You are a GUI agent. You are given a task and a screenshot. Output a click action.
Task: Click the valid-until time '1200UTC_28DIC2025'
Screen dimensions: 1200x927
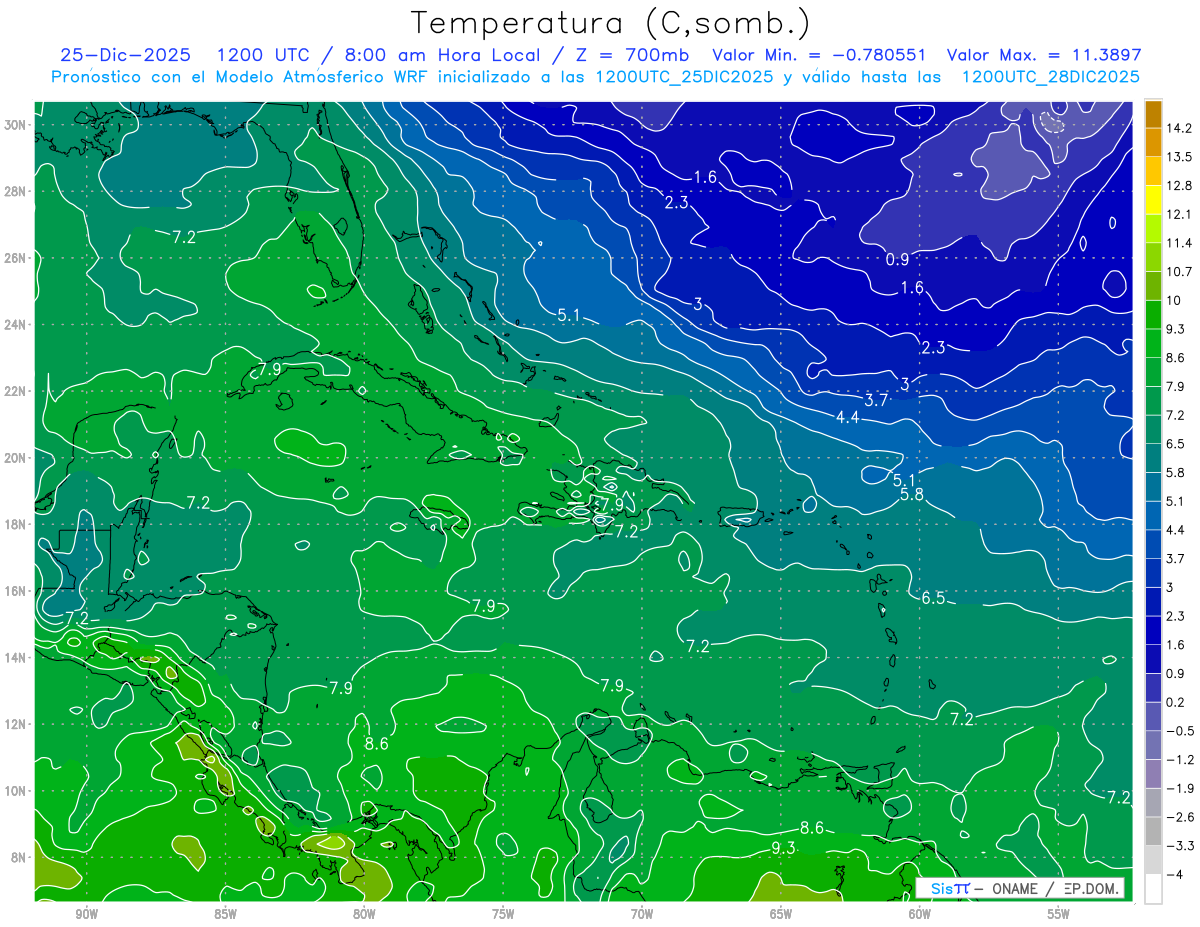click(x=1050, y=76)
